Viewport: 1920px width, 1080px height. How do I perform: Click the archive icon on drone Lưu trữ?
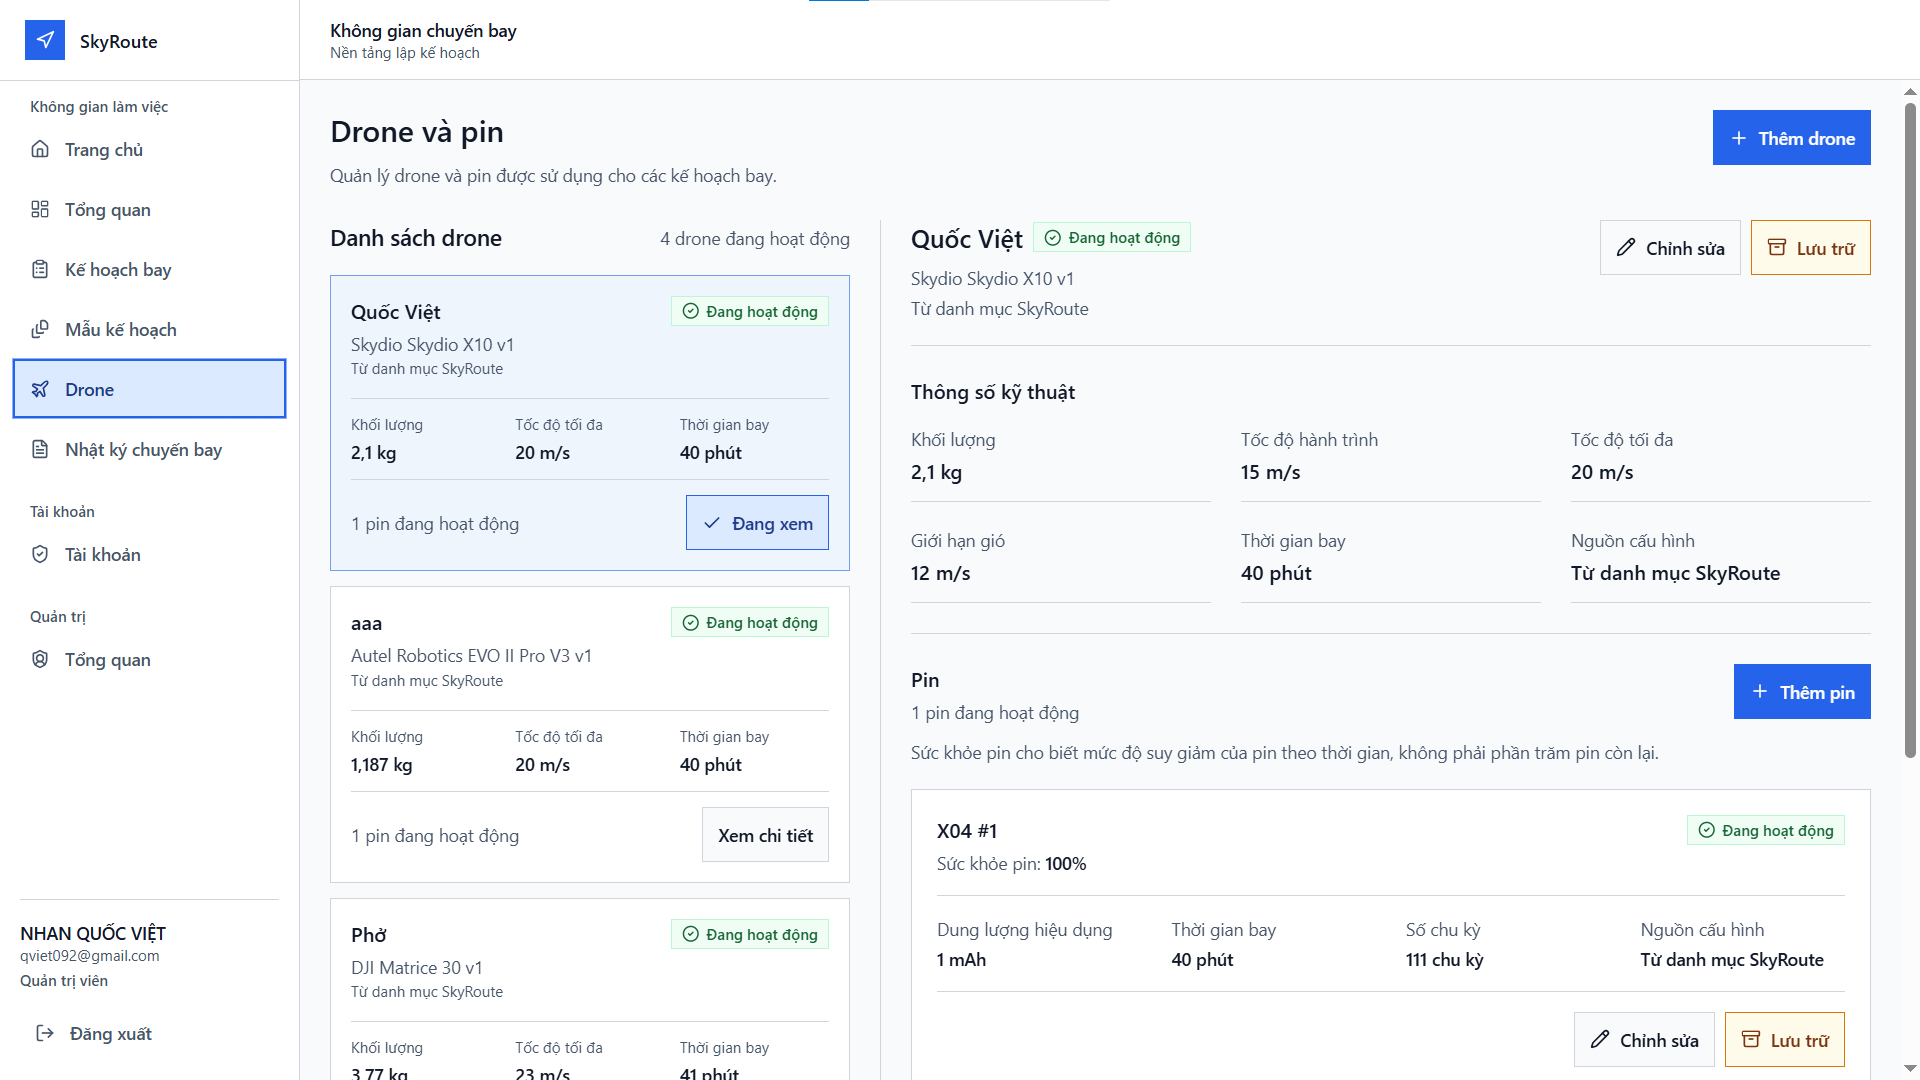(1777, 247)
